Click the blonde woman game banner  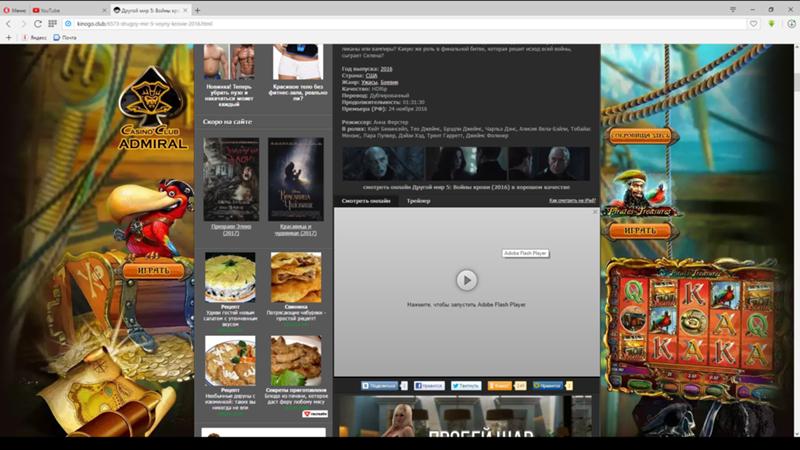coord(465,416)
